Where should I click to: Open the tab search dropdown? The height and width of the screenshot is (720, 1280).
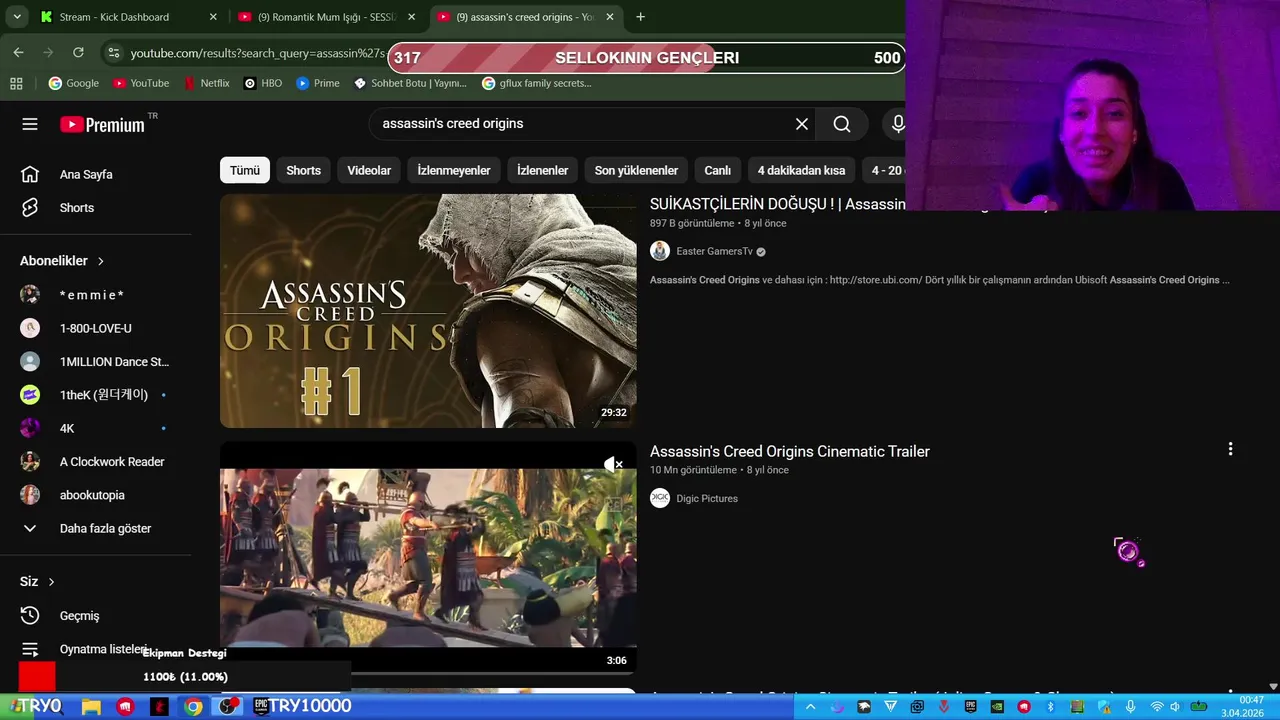tap(16, 17)
